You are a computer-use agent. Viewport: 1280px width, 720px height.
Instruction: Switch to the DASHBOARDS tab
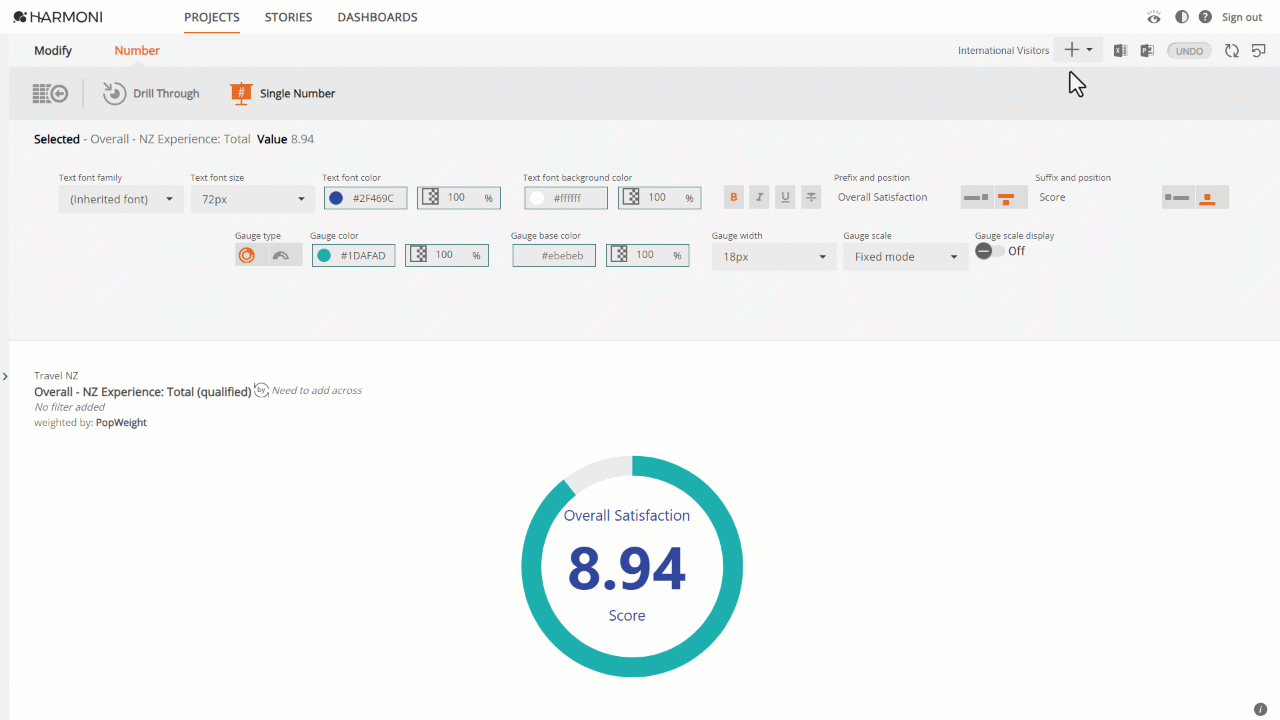377,17
